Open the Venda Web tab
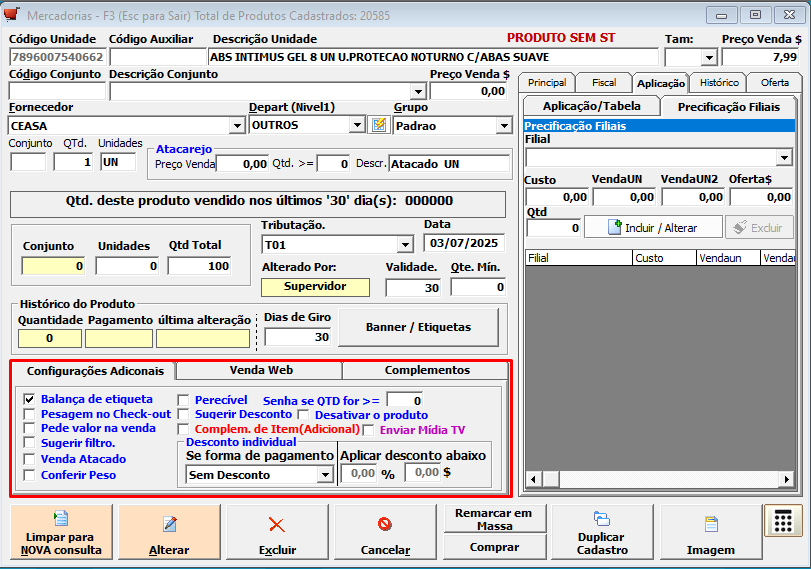The height and width of the screenshot is (569, 811). pyautogui.click(x=260, y=370)
